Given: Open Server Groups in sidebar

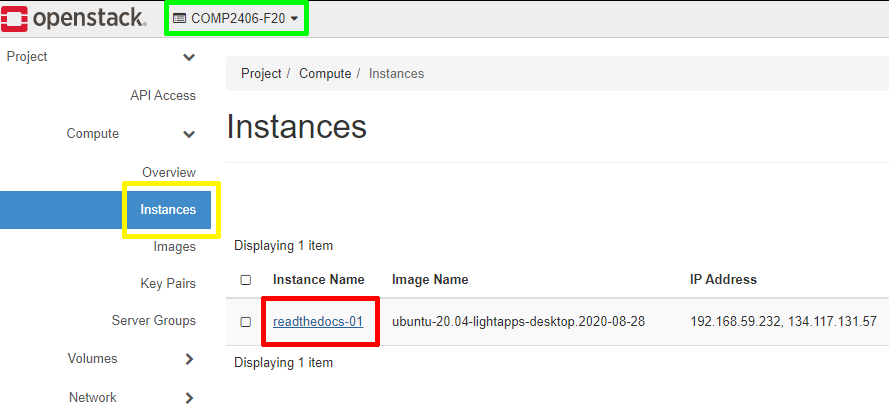Looking at the screenshot, I should [x=153, y=321].
